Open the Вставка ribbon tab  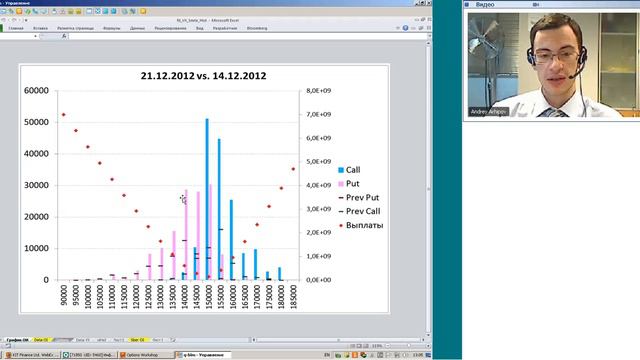(x=40, y=28)
